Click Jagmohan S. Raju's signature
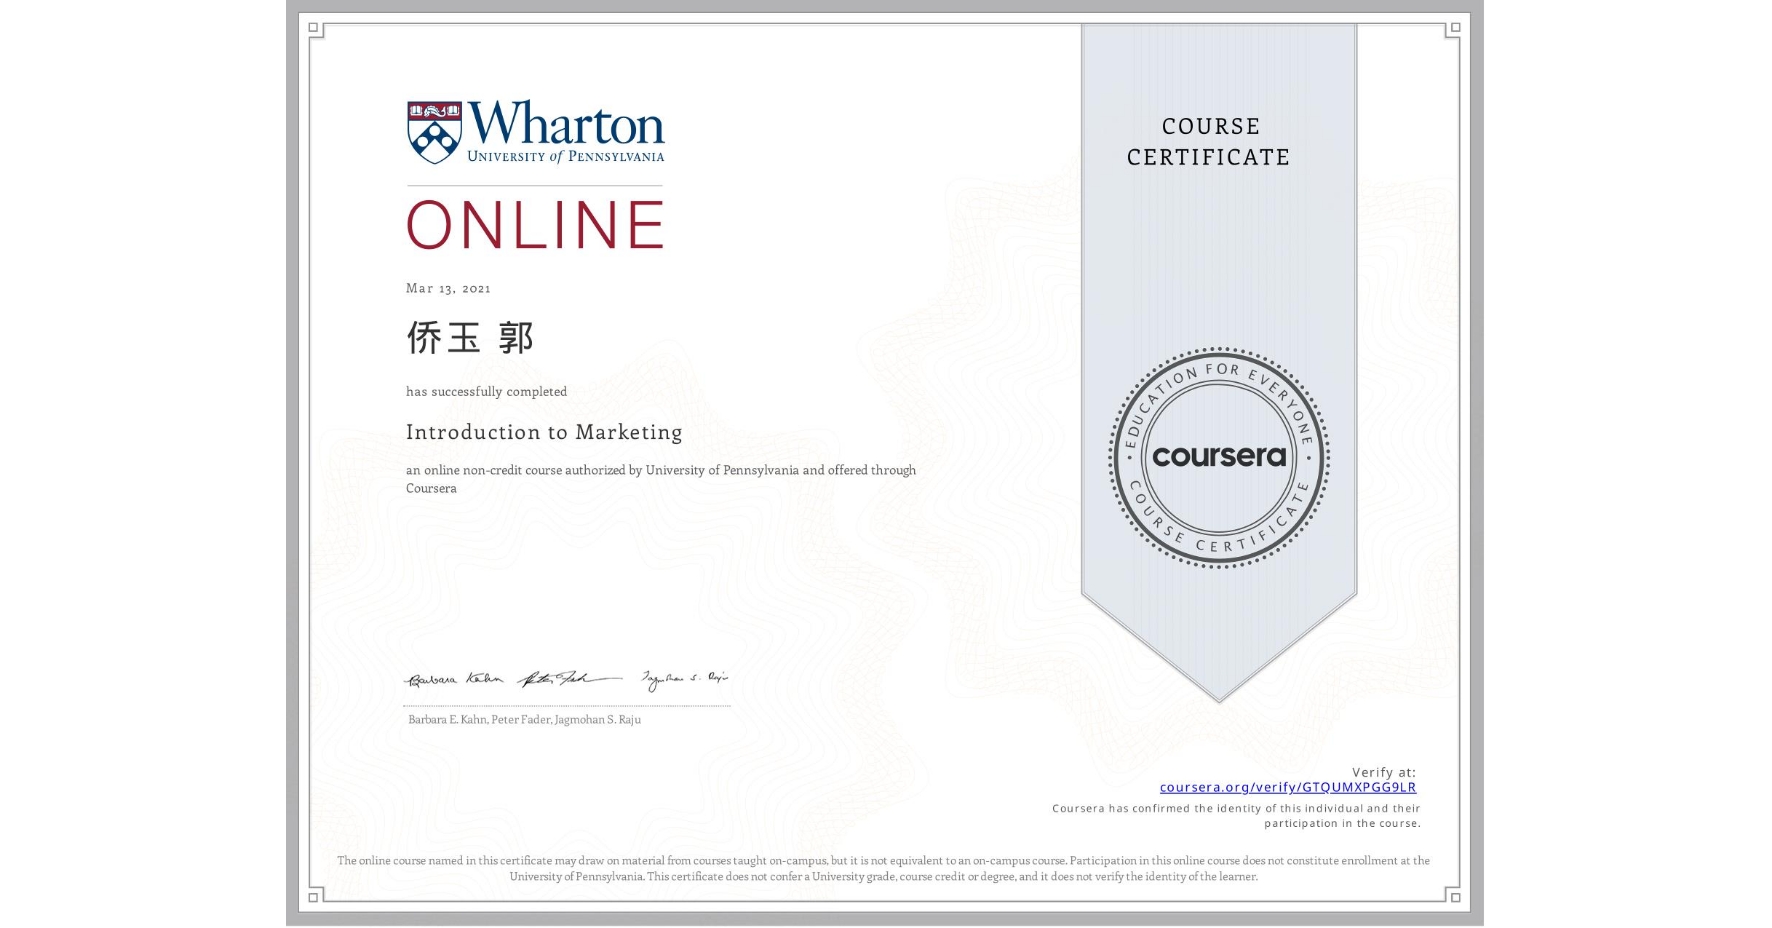Viewport: 1772px width, 928px height. click(x=685, y=678)
